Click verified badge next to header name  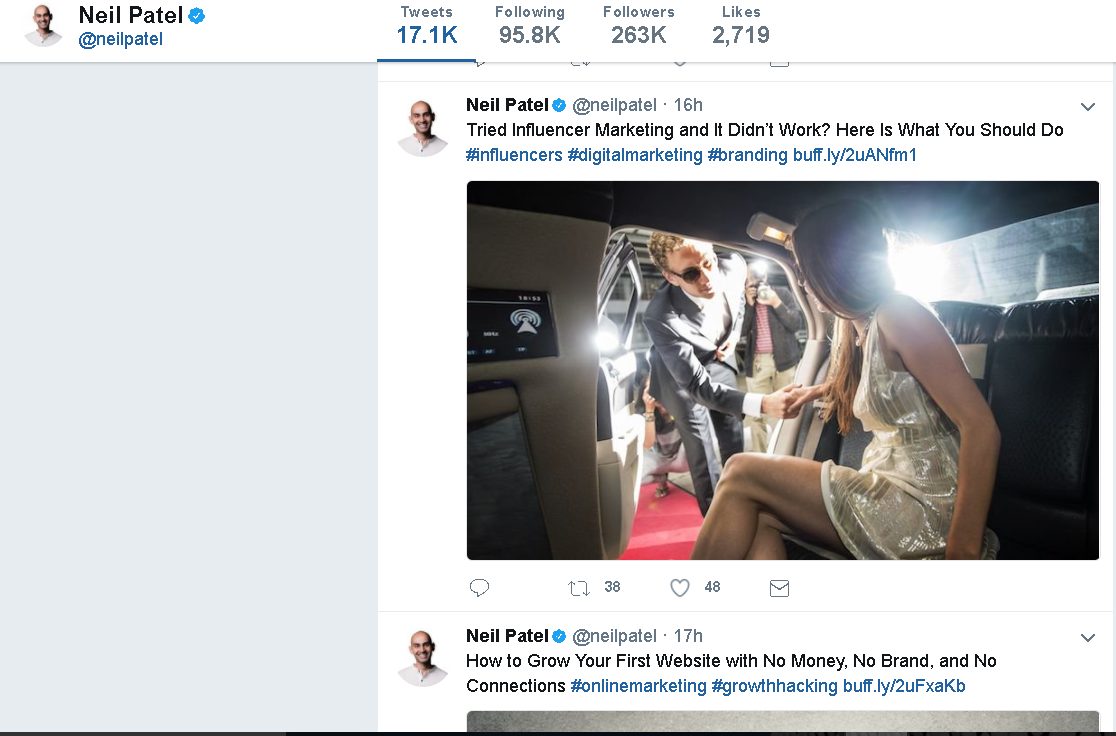[x=197, y=15]
